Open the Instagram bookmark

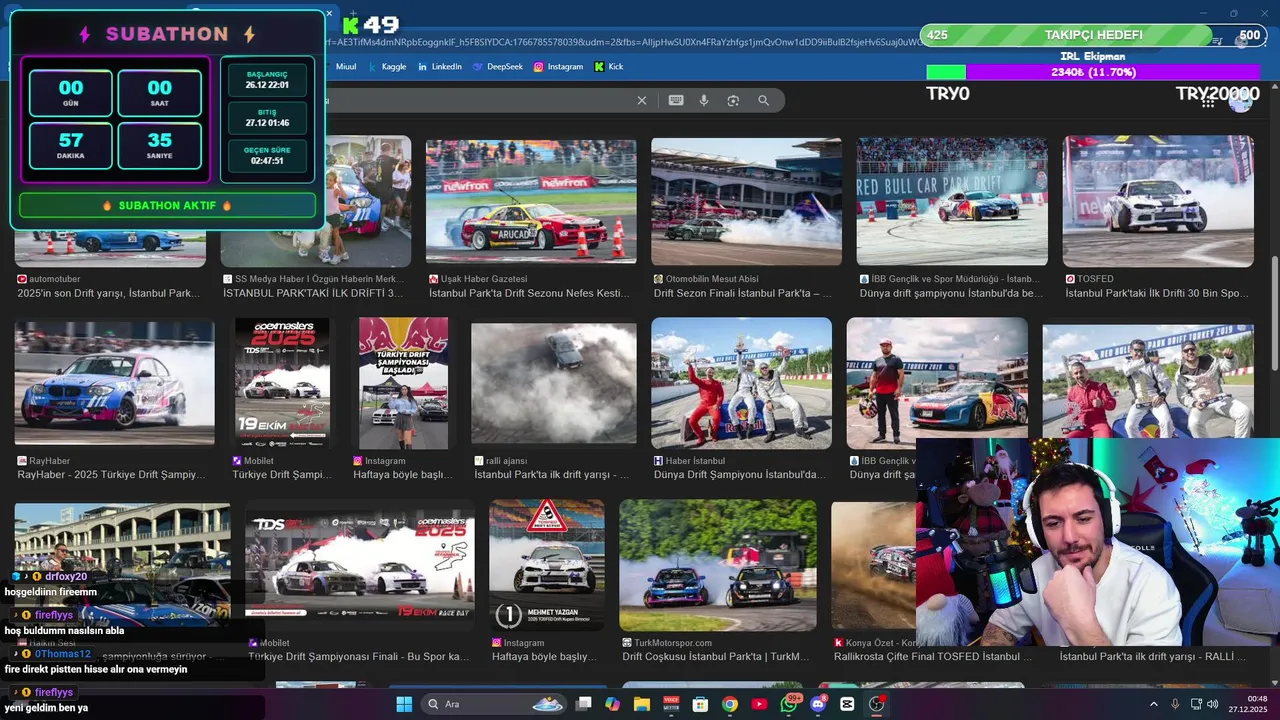click(x=558, y=67)
